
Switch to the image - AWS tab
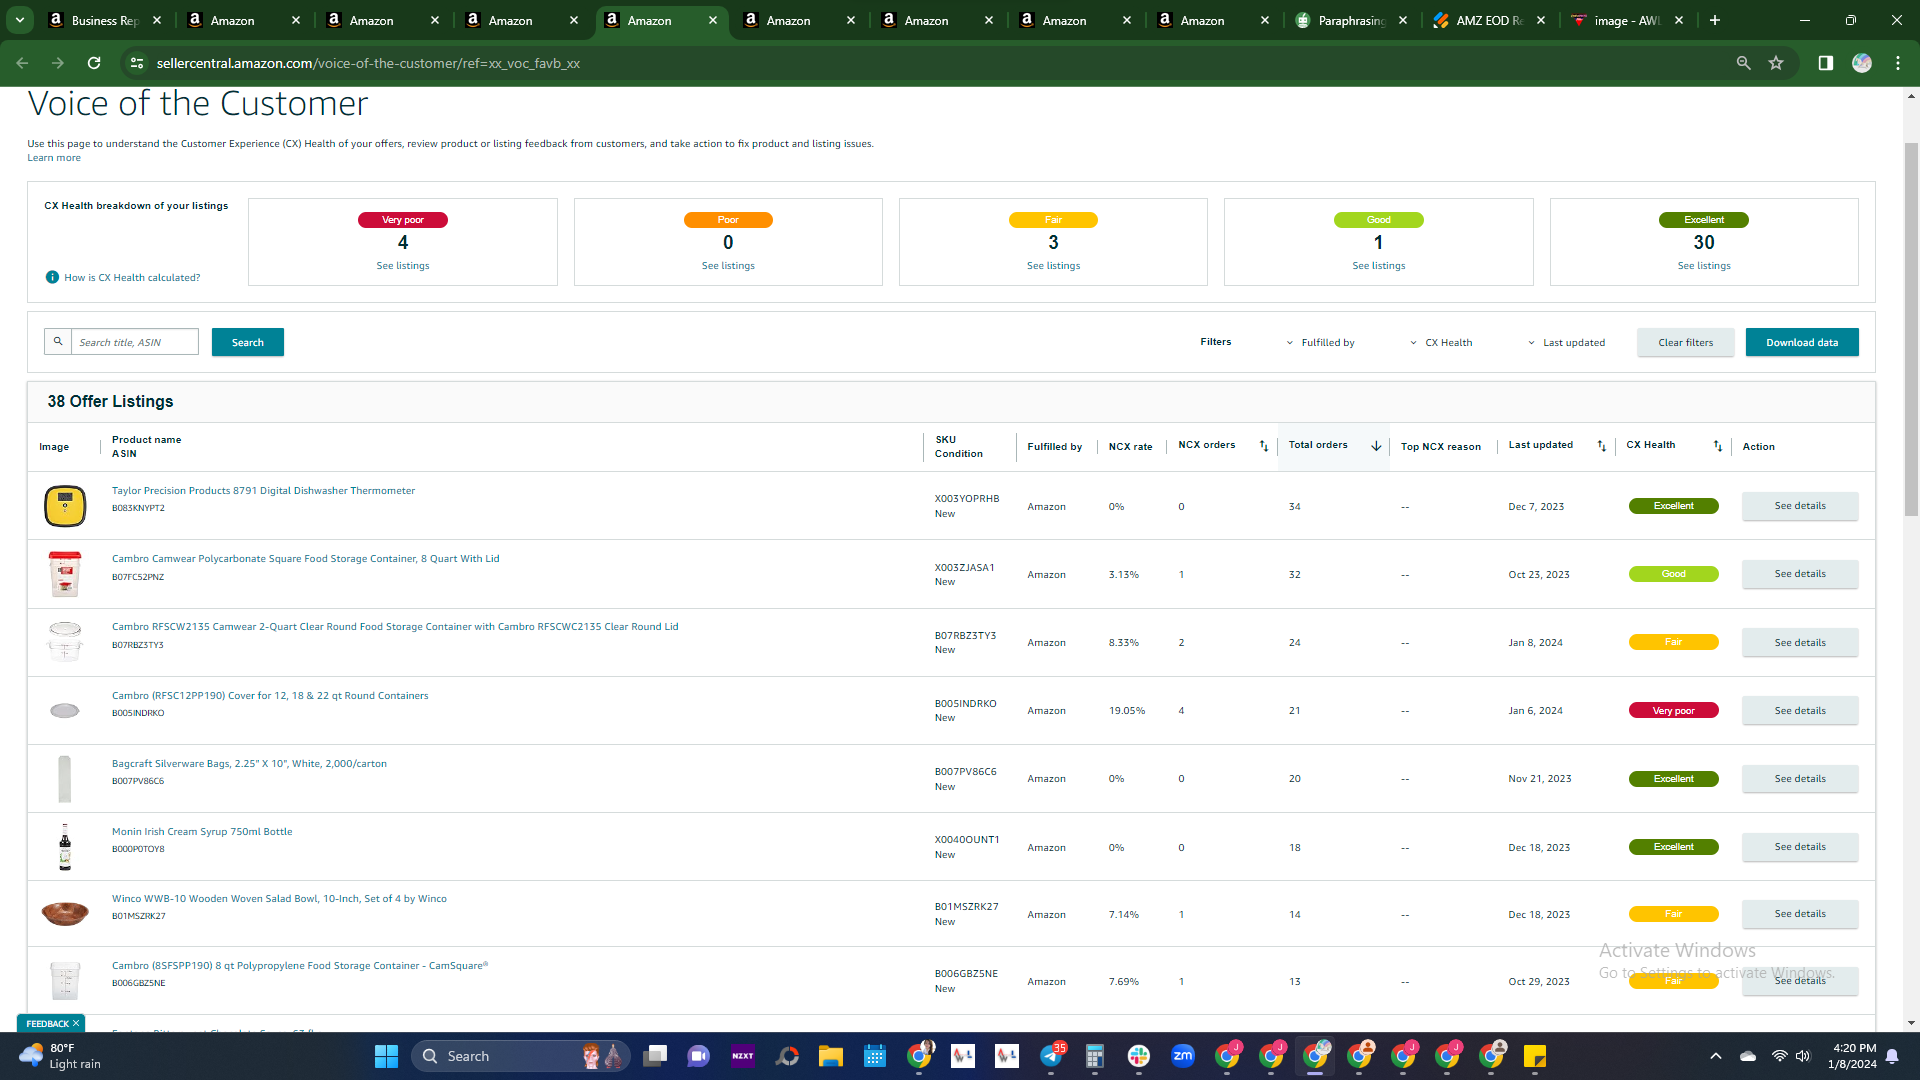pos(1627,20)
